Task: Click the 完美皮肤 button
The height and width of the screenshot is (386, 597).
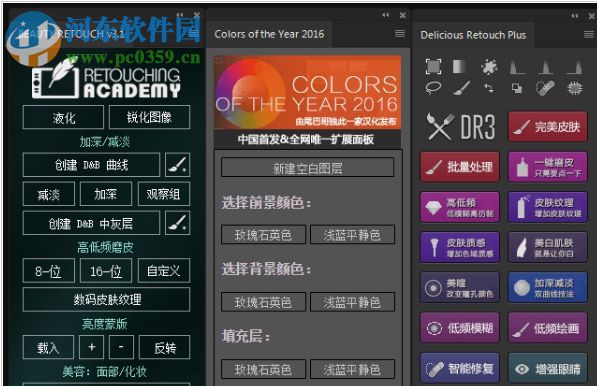Action: pyautogui.click(x=548, y=127)
